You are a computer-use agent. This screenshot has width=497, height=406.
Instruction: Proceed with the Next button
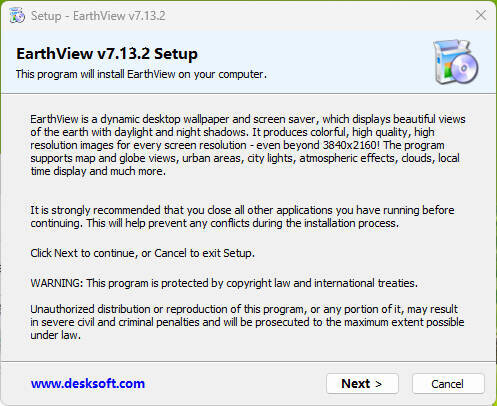pos(362,384)
